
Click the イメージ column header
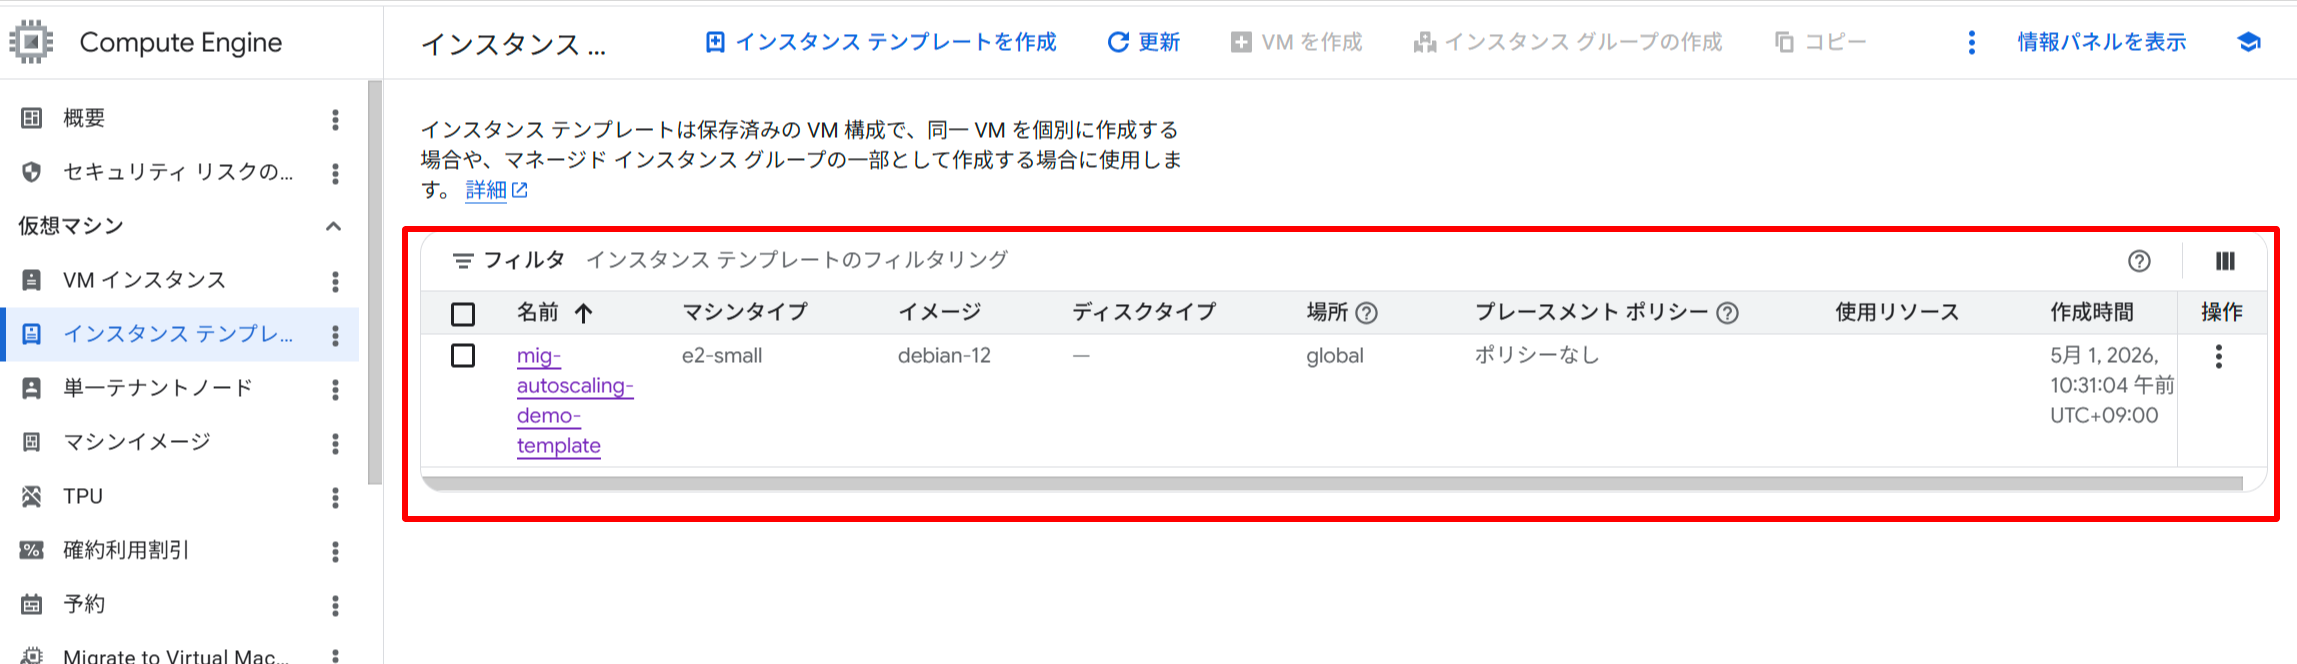pos(939,312)
